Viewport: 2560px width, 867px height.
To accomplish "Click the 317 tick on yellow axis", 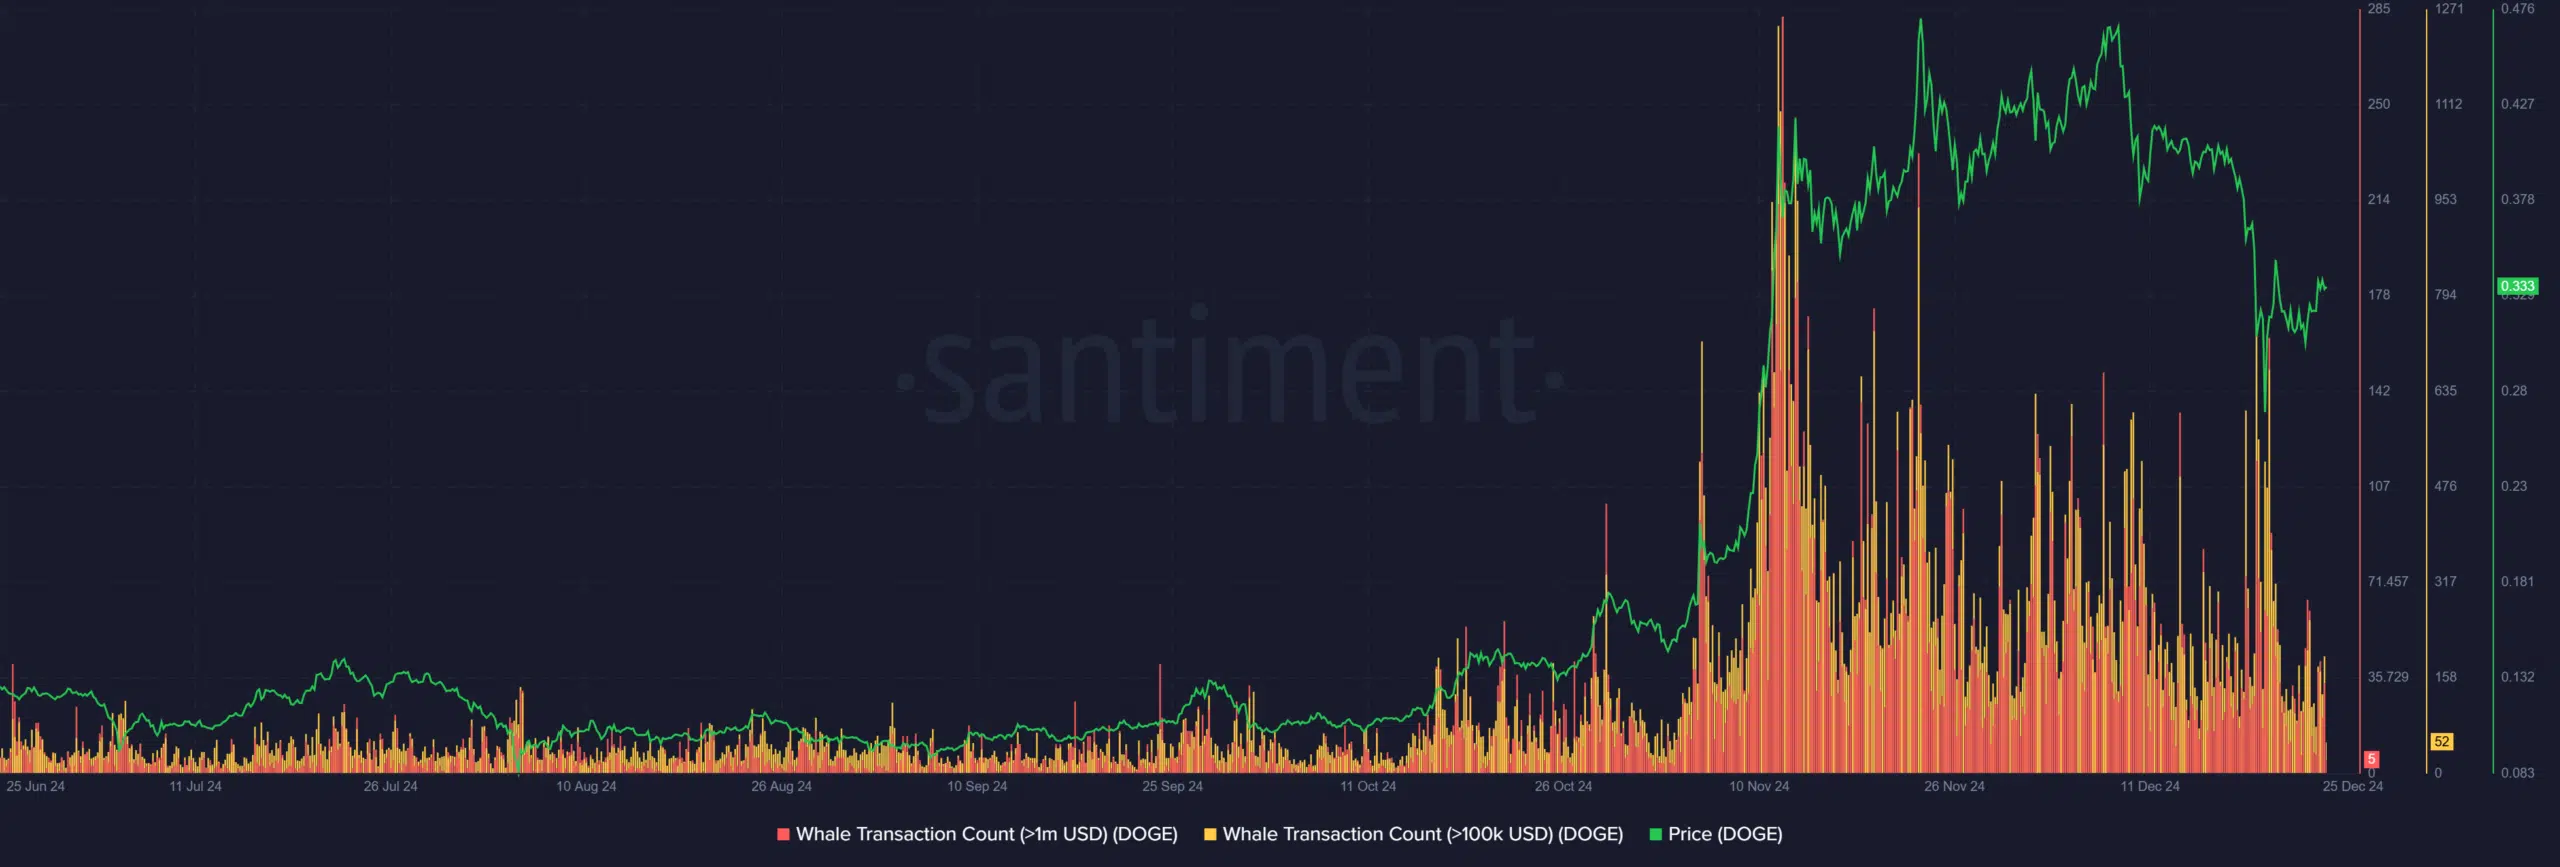I will 2445,581.
